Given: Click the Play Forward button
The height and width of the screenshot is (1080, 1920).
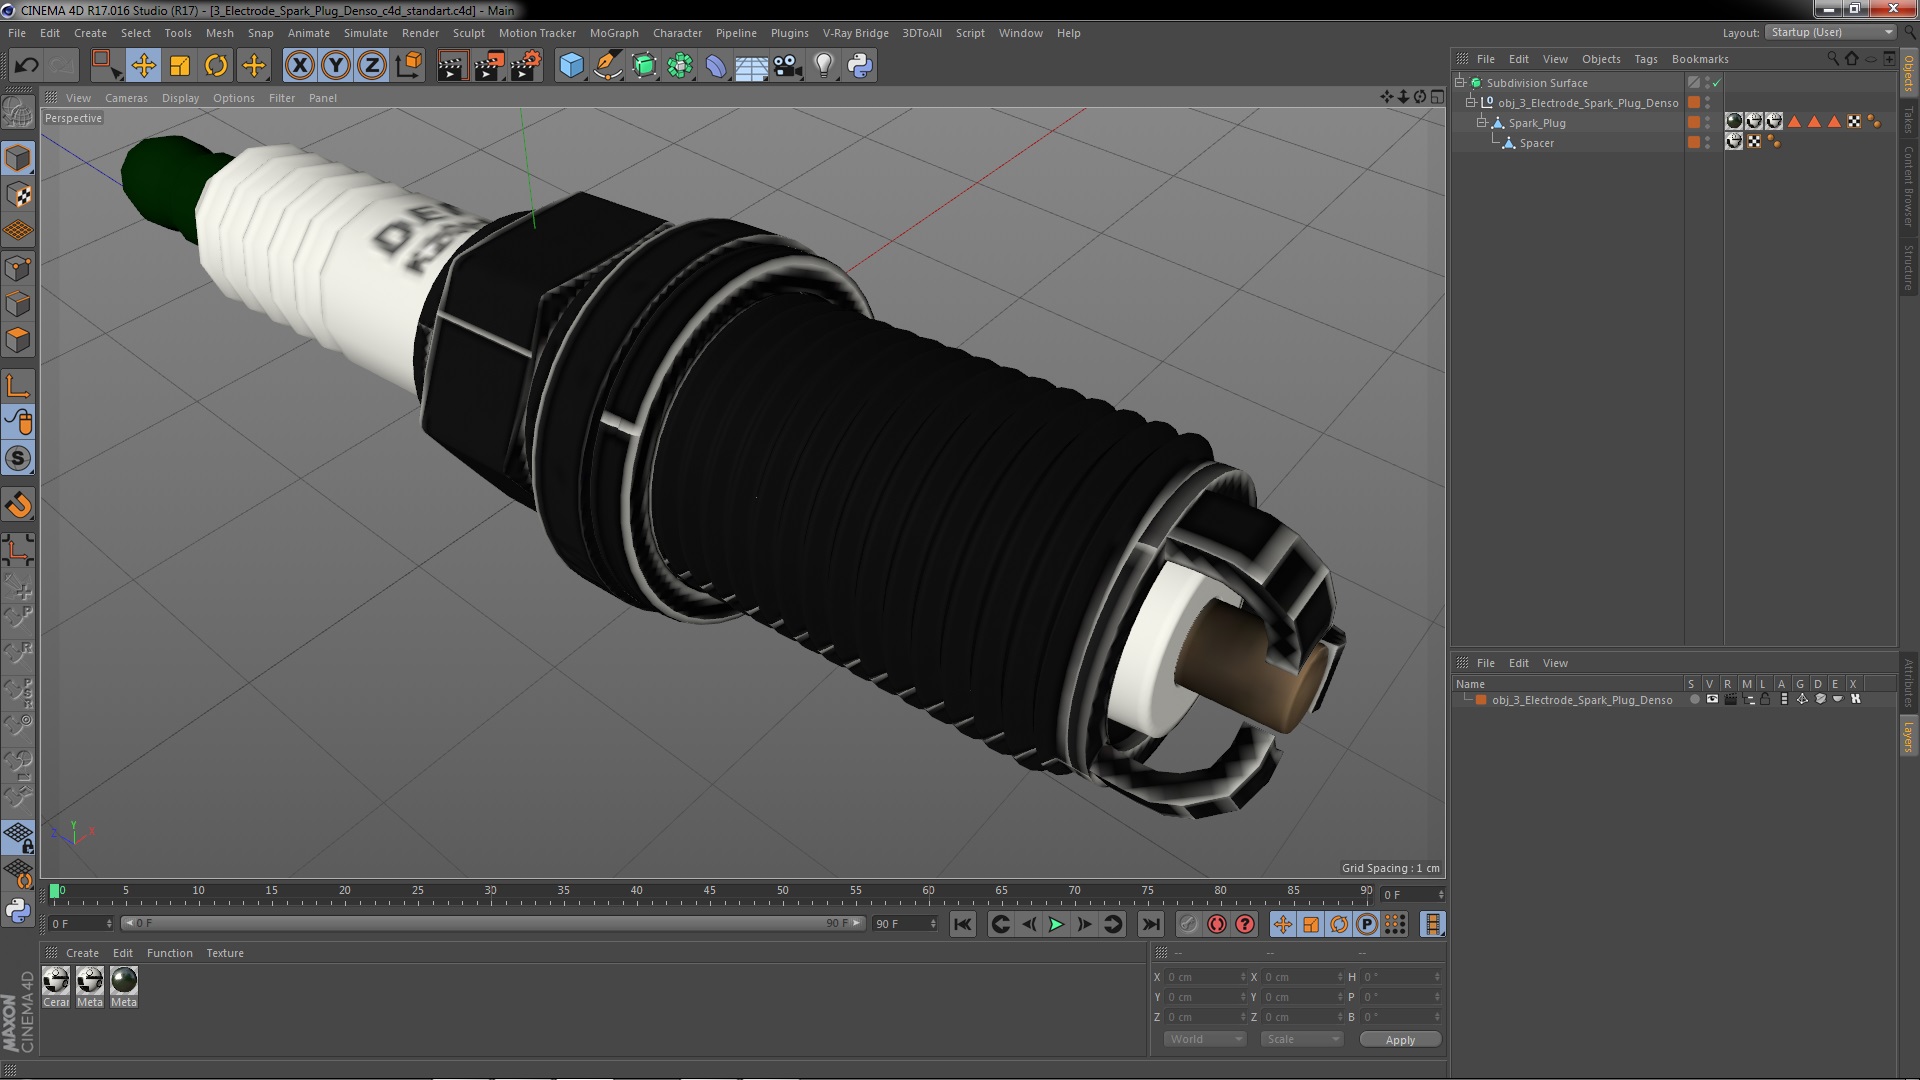Looking at the screenshot, I should (x=1056, y=924).
